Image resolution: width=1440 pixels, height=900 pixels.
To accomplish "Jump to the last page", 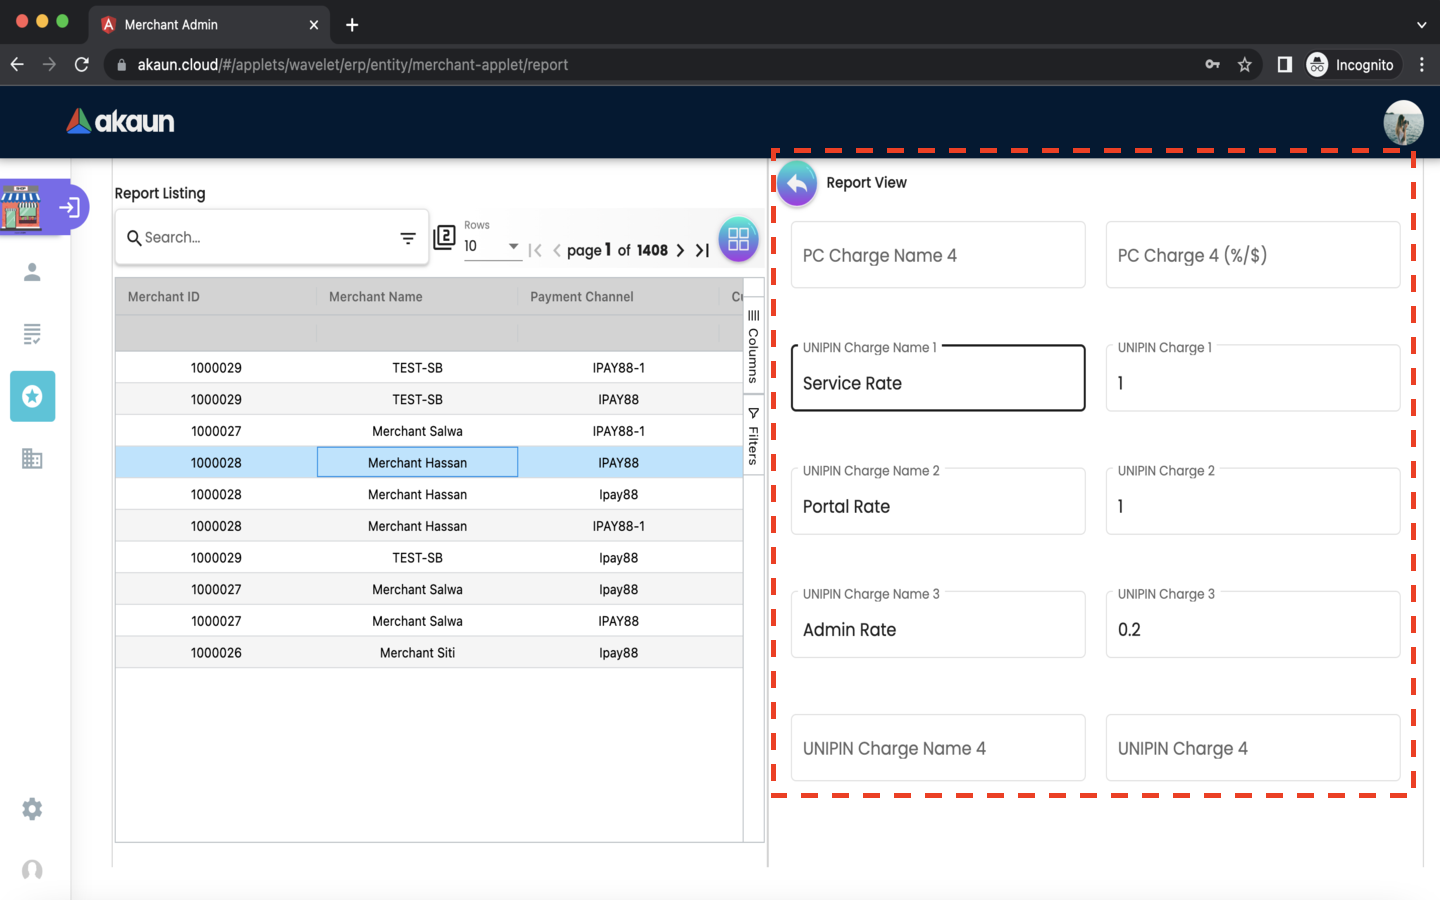I will (x=702, y=250).
